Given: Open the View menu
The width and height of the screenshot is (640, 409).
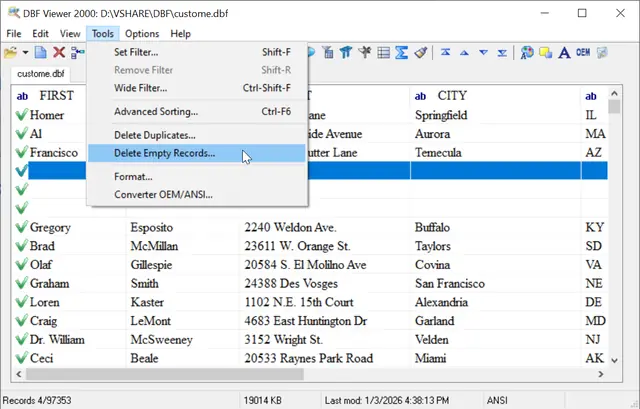Looking at the screenshot, I should [70, 34].
